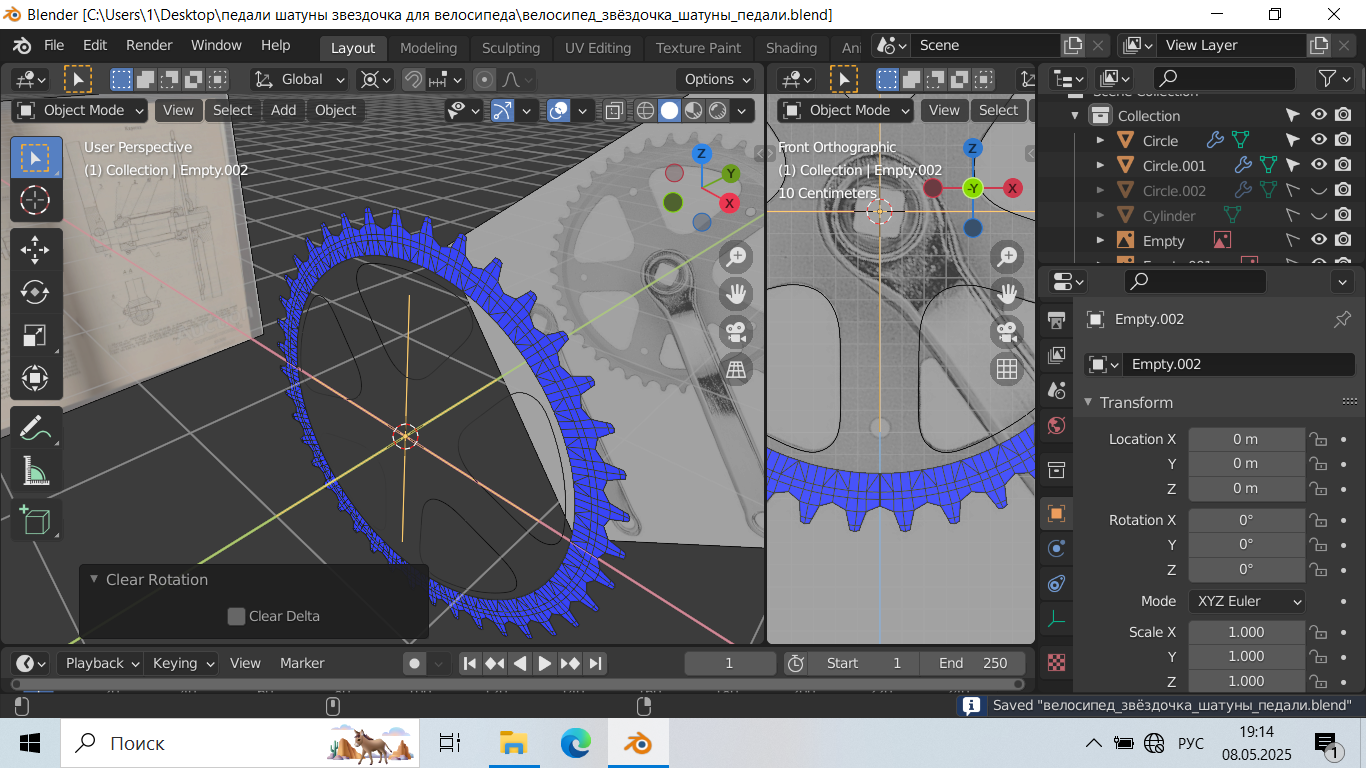The width and height of the screenshot is (1366, 768).
Task: Click the Scale X value field
Action: 1246,632
